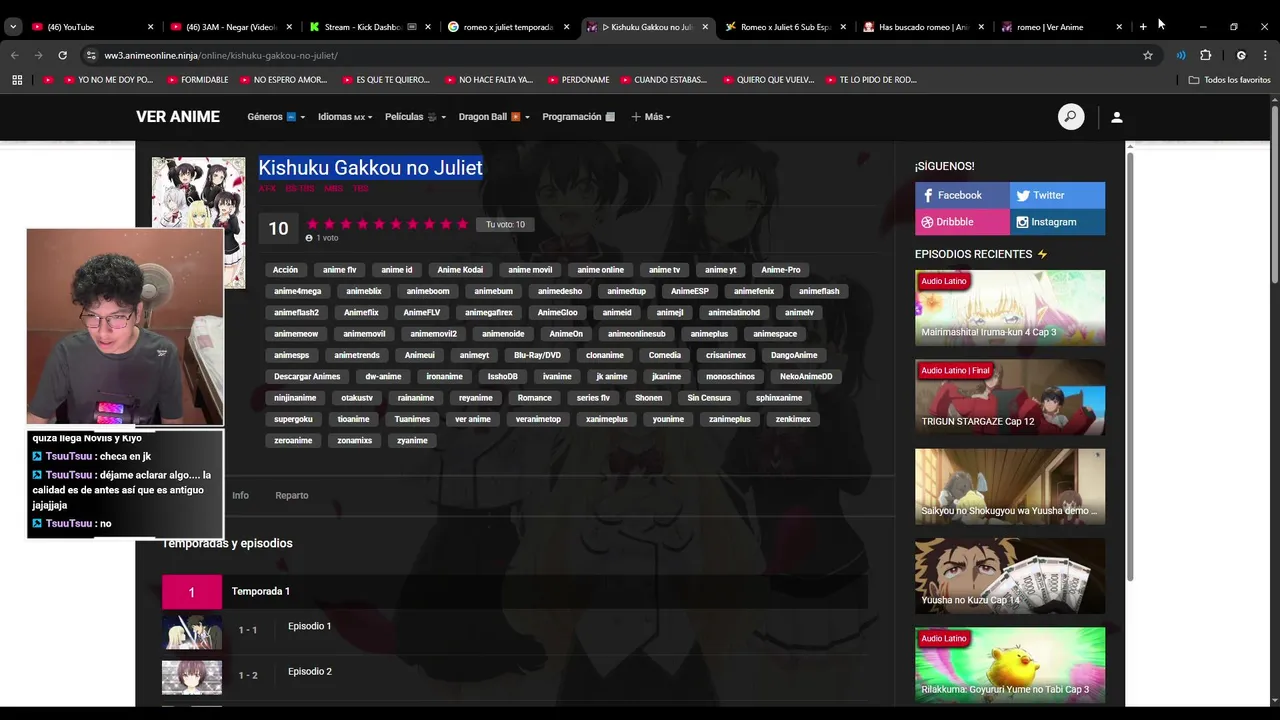Click the sidebar inner scrollbar

pyautogui.click(x=1130, y=365)
